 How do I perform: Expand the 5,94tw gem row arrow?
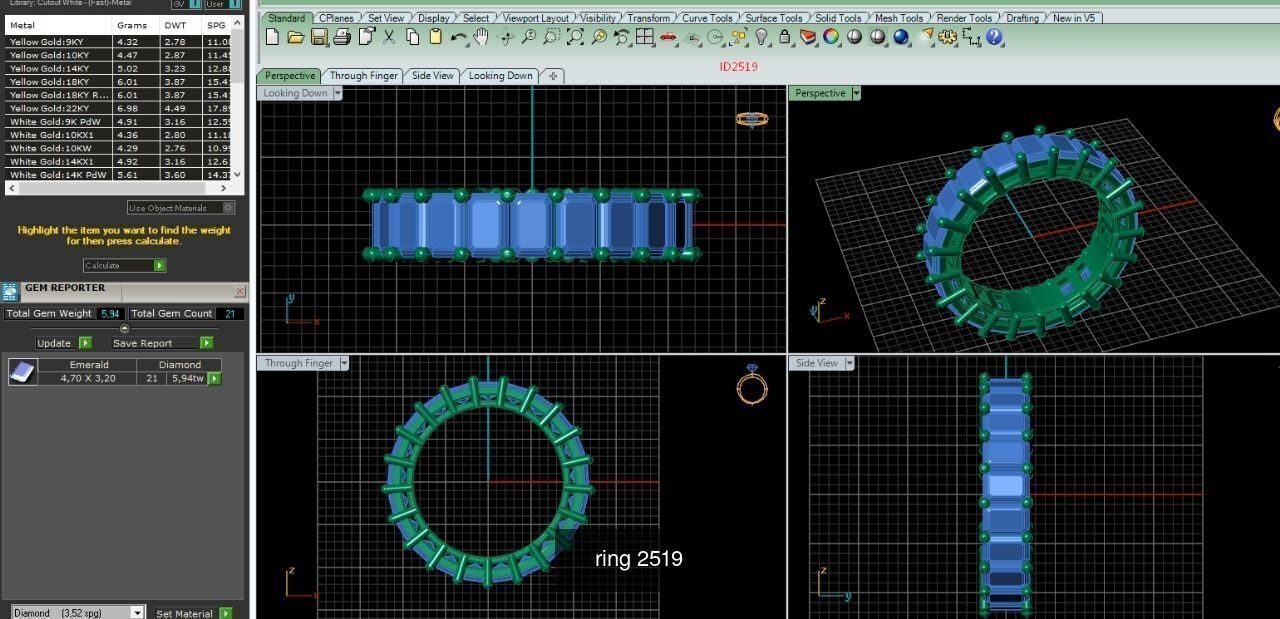pyautogui.click(x=214, y=378)
